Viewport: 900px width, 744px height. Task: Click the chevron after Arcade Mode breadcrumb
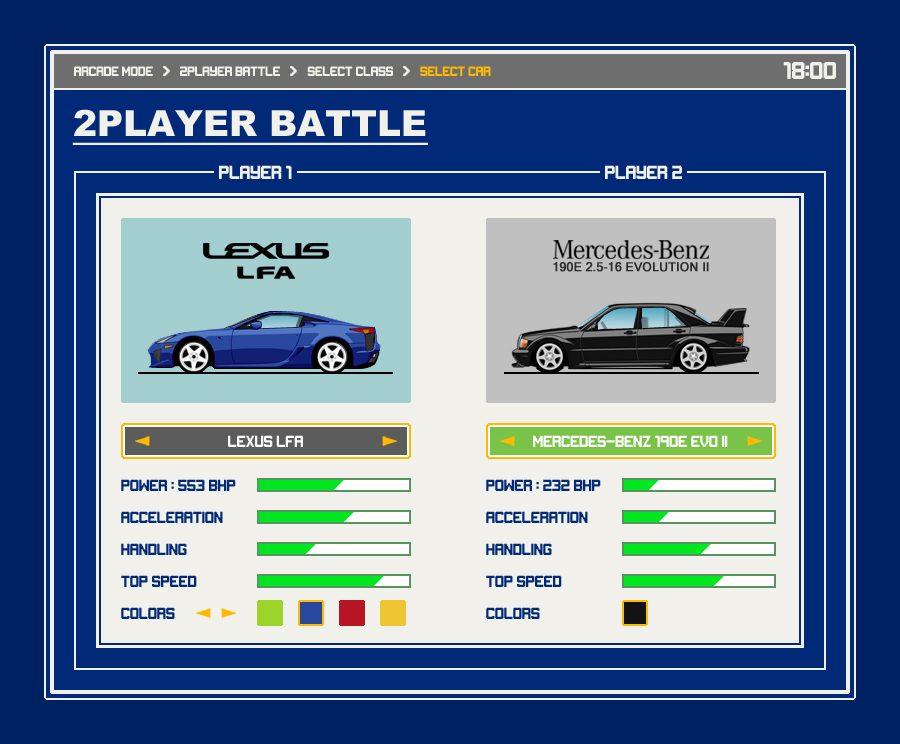pos(166,71)
